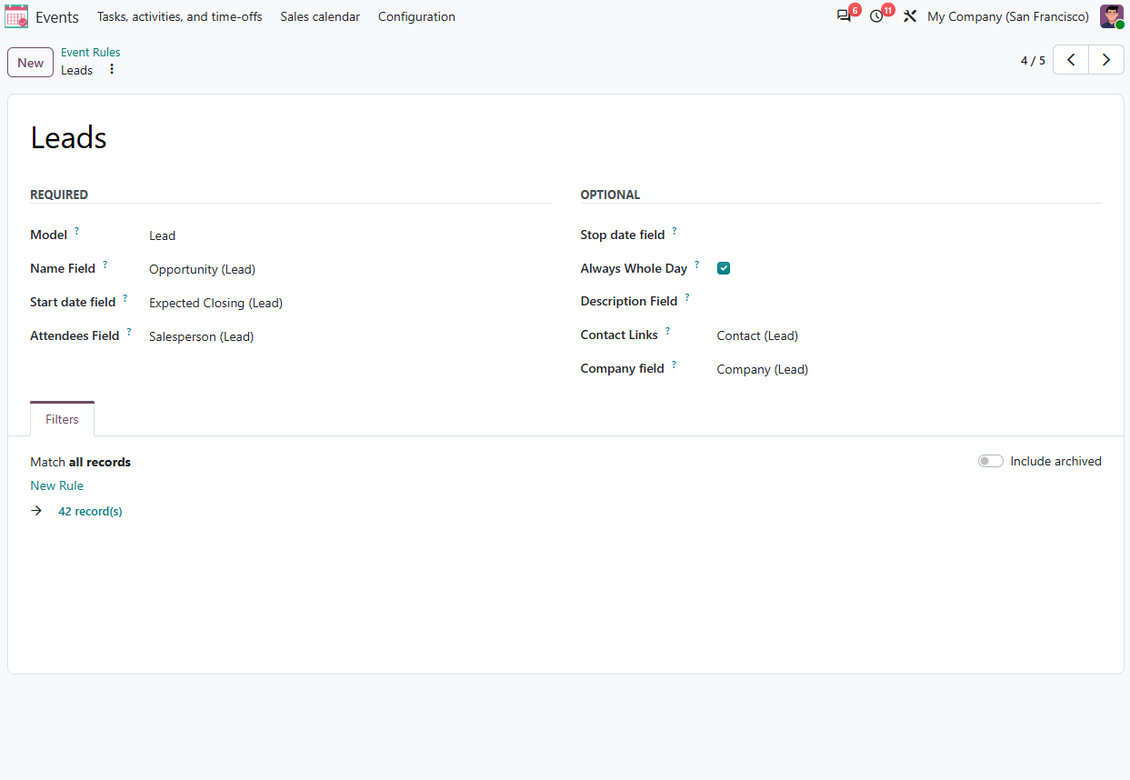Uncheck the Always Whole Day checkbox

(x=724, y=268)
